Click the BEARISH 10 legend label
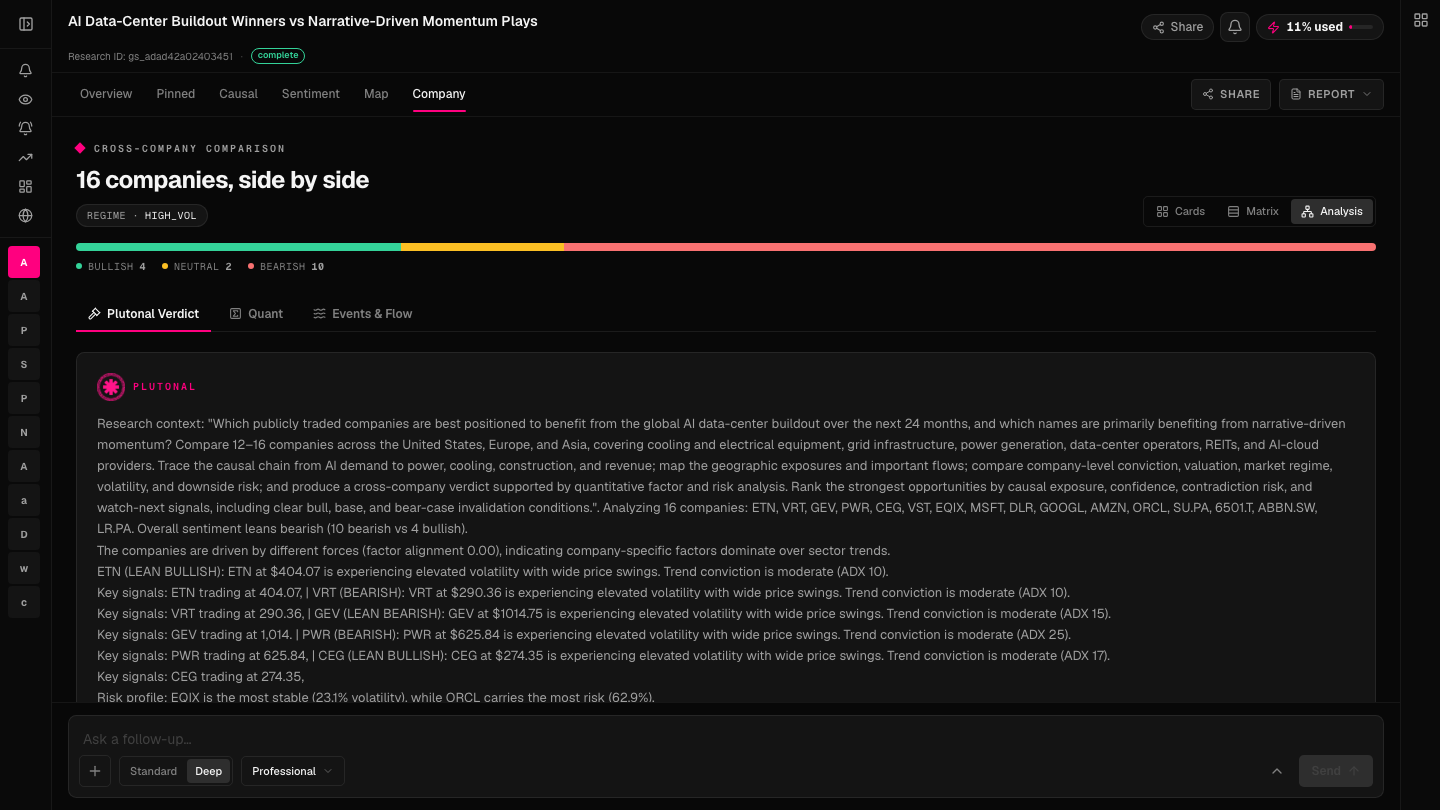The height and width of the screenshot is (810, 1440). point(286,267)
